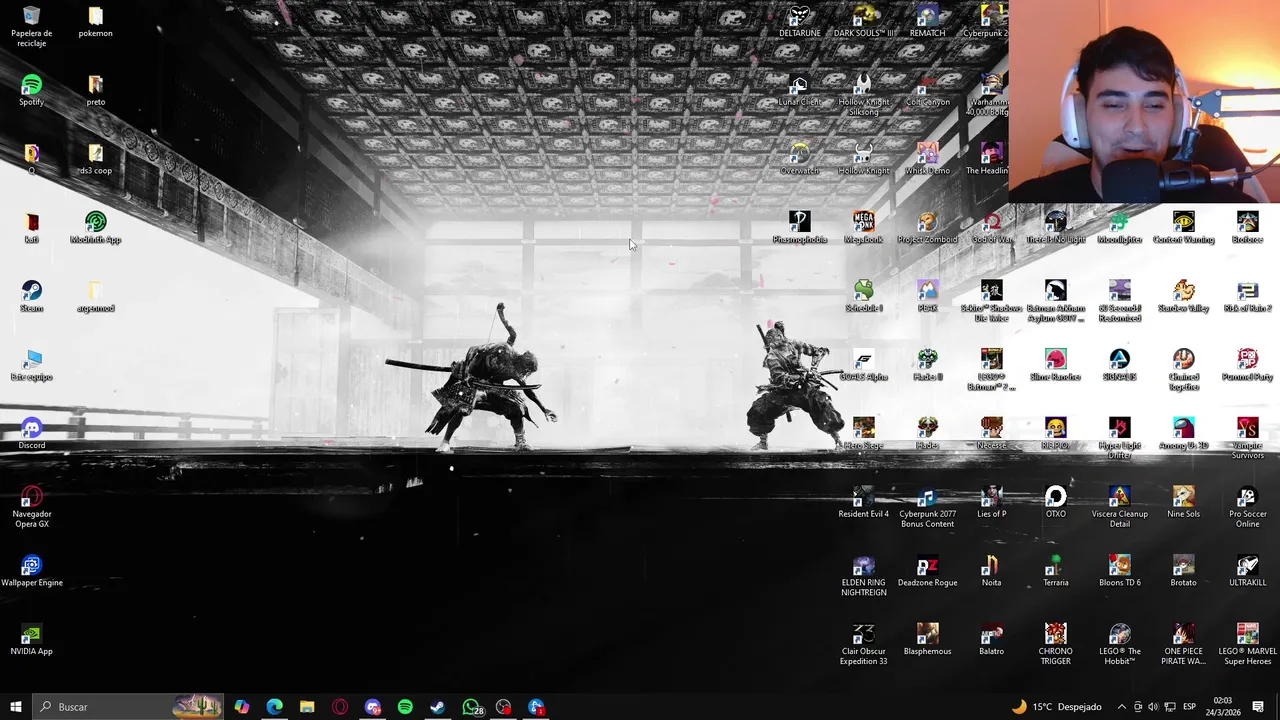This screenshot has height=720, width=1280.
Task: Select the Megabonk shortcut
Action: (x=863, y=227)
